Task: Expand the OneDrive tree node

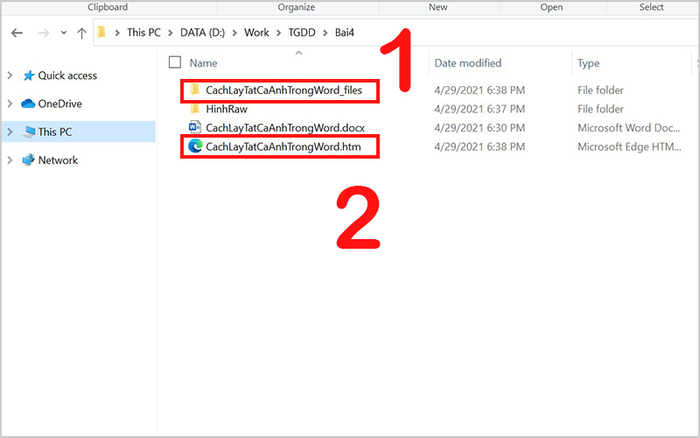Action: 10,104
